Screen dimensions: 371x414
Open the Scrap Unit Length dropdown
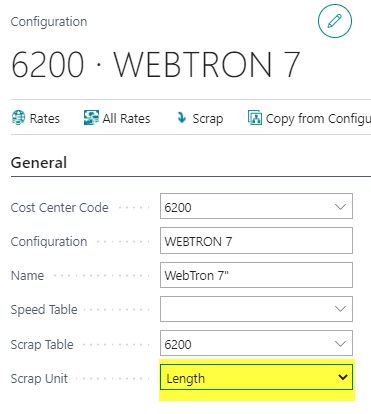point(256,377)
